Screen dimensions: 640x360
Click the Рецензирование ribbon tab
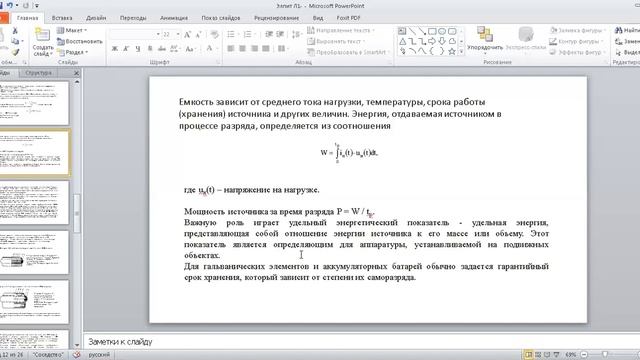click(x=276, y=18)
